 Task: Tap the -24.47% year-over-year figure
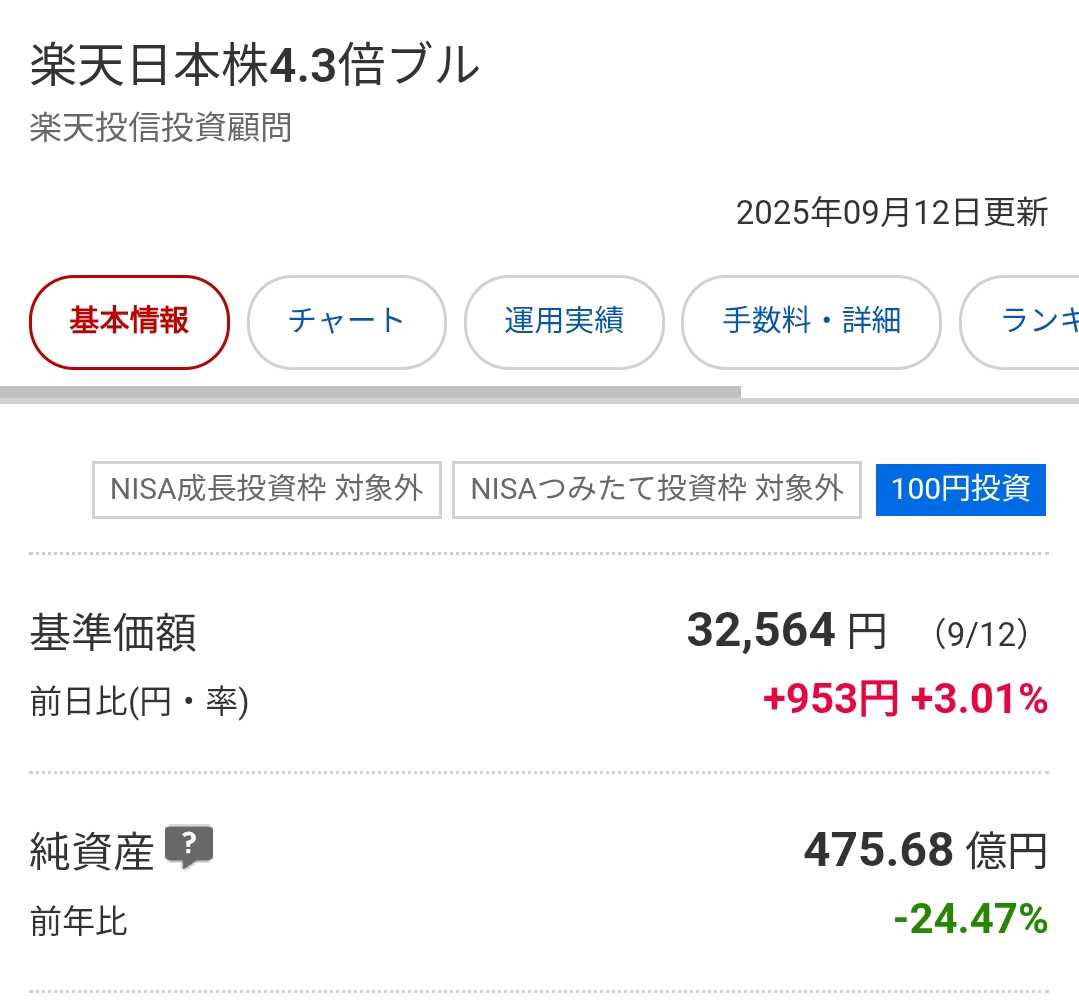point(970,918)
